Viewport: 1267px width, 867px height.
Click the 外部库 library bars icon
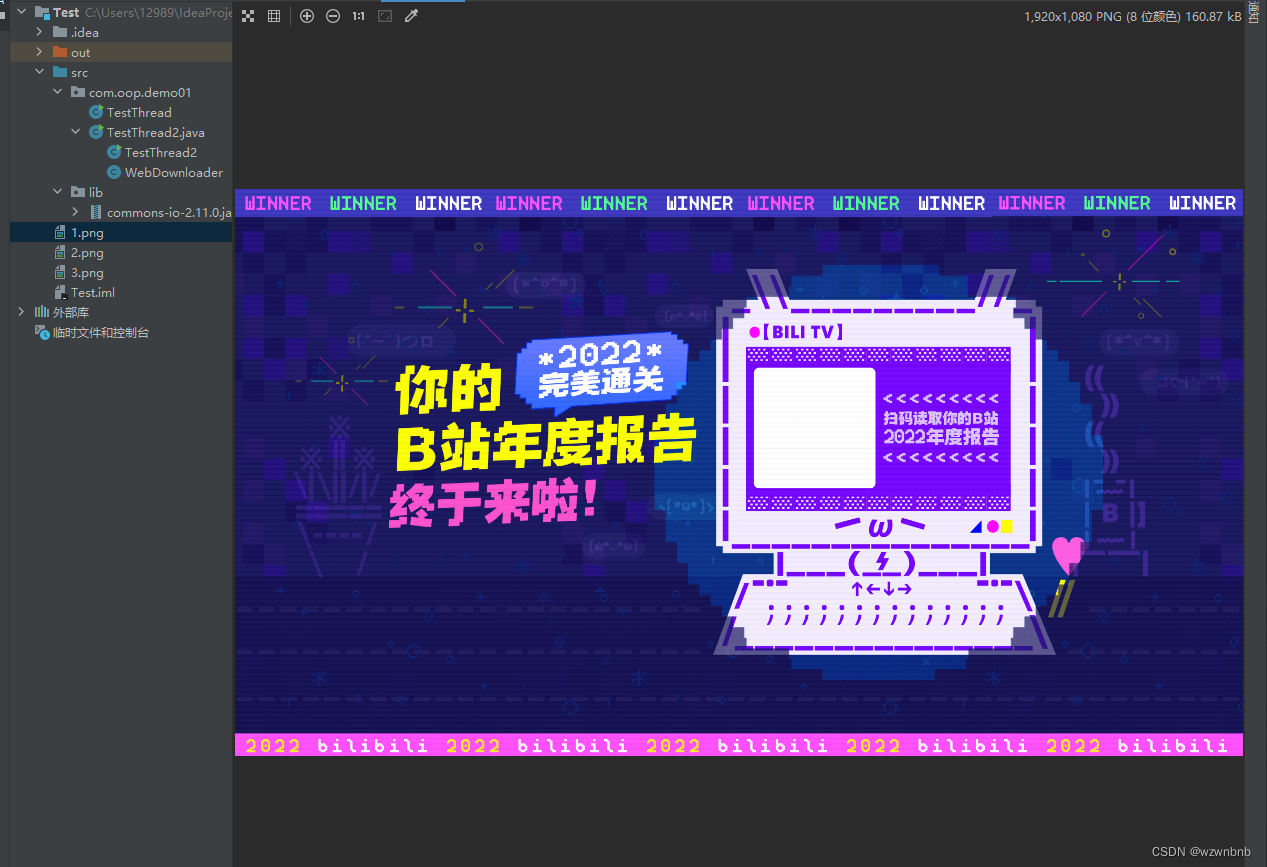pos(42,312)
